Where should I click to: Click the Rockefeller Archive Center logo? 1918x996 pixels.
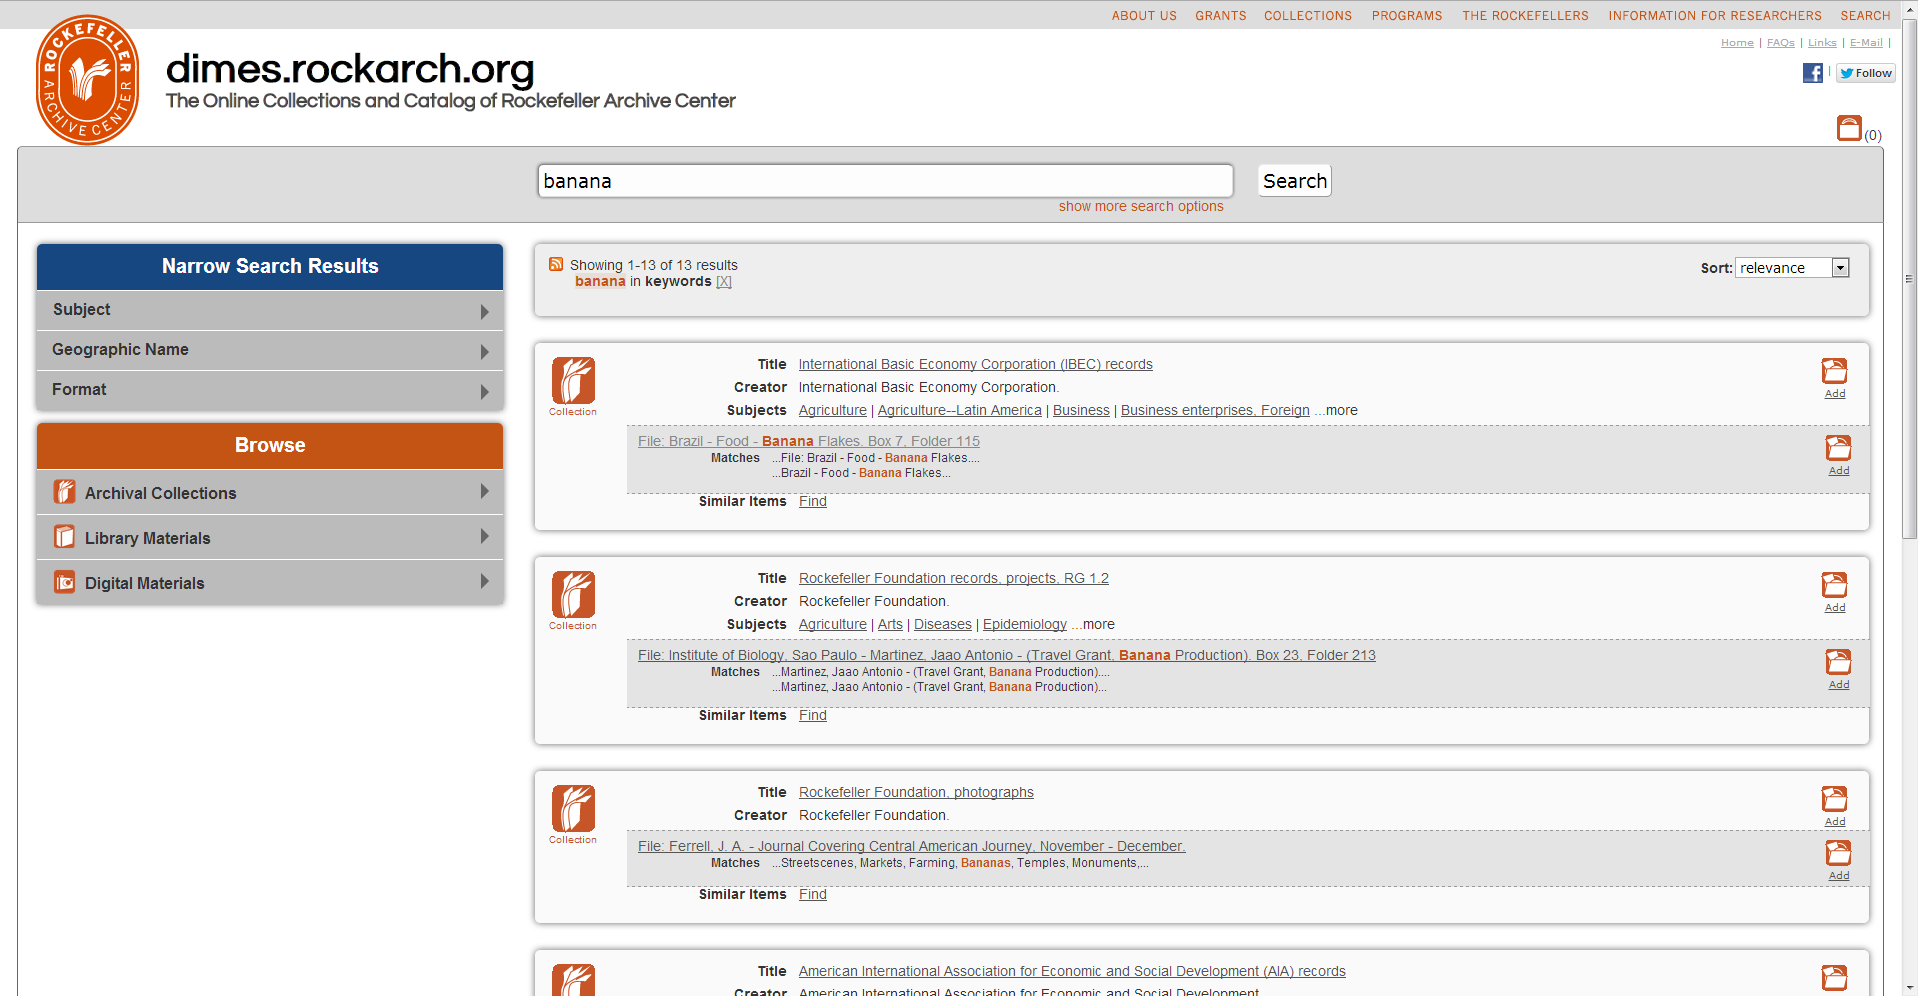click(x=87, y=80)
